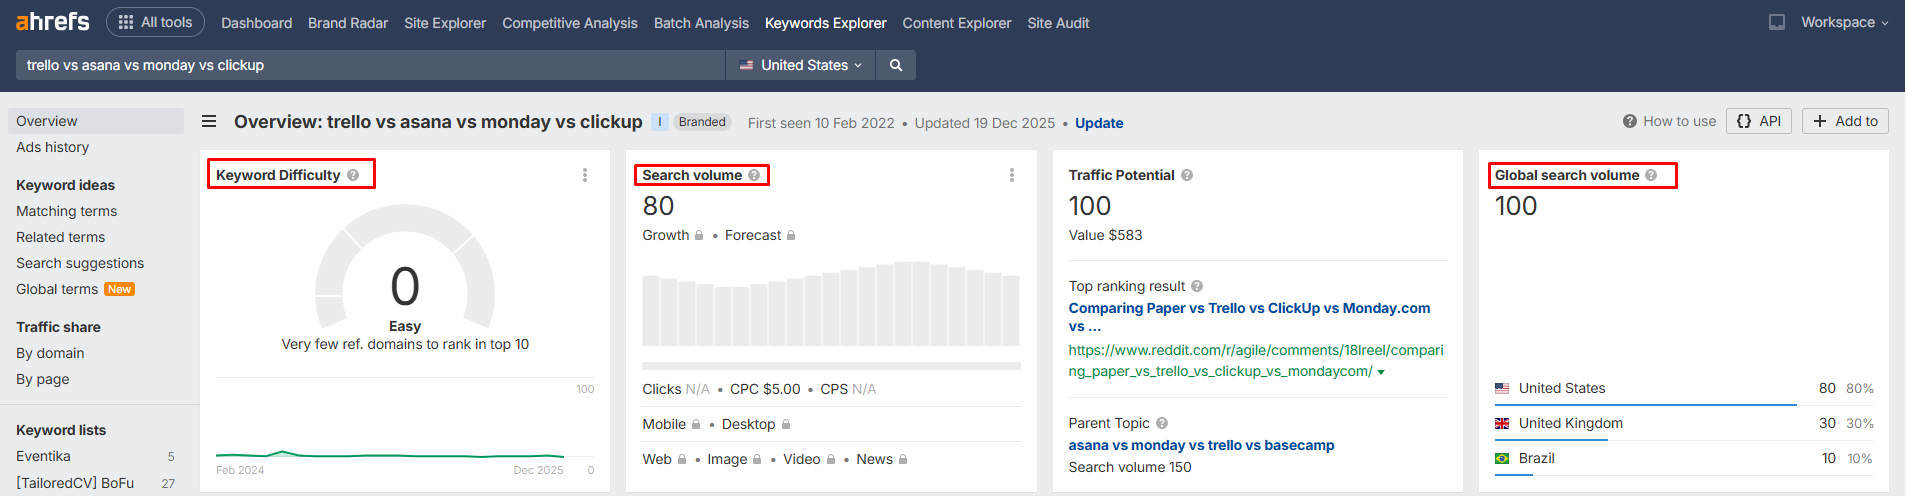Expand the reddit URL dropdown arrow
Viewport: 1908px width, 496px height.
[1381, 372]
